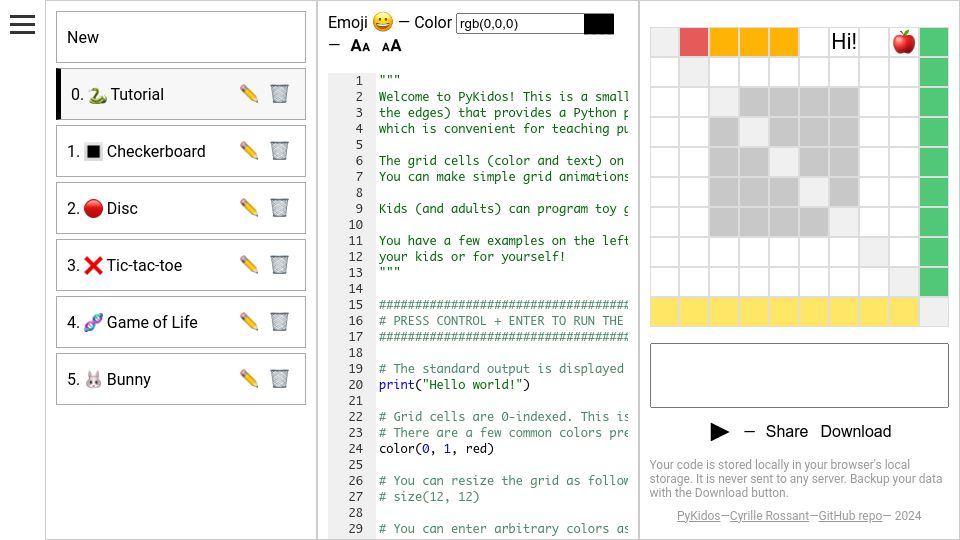Click the Download button

[855, 432]
